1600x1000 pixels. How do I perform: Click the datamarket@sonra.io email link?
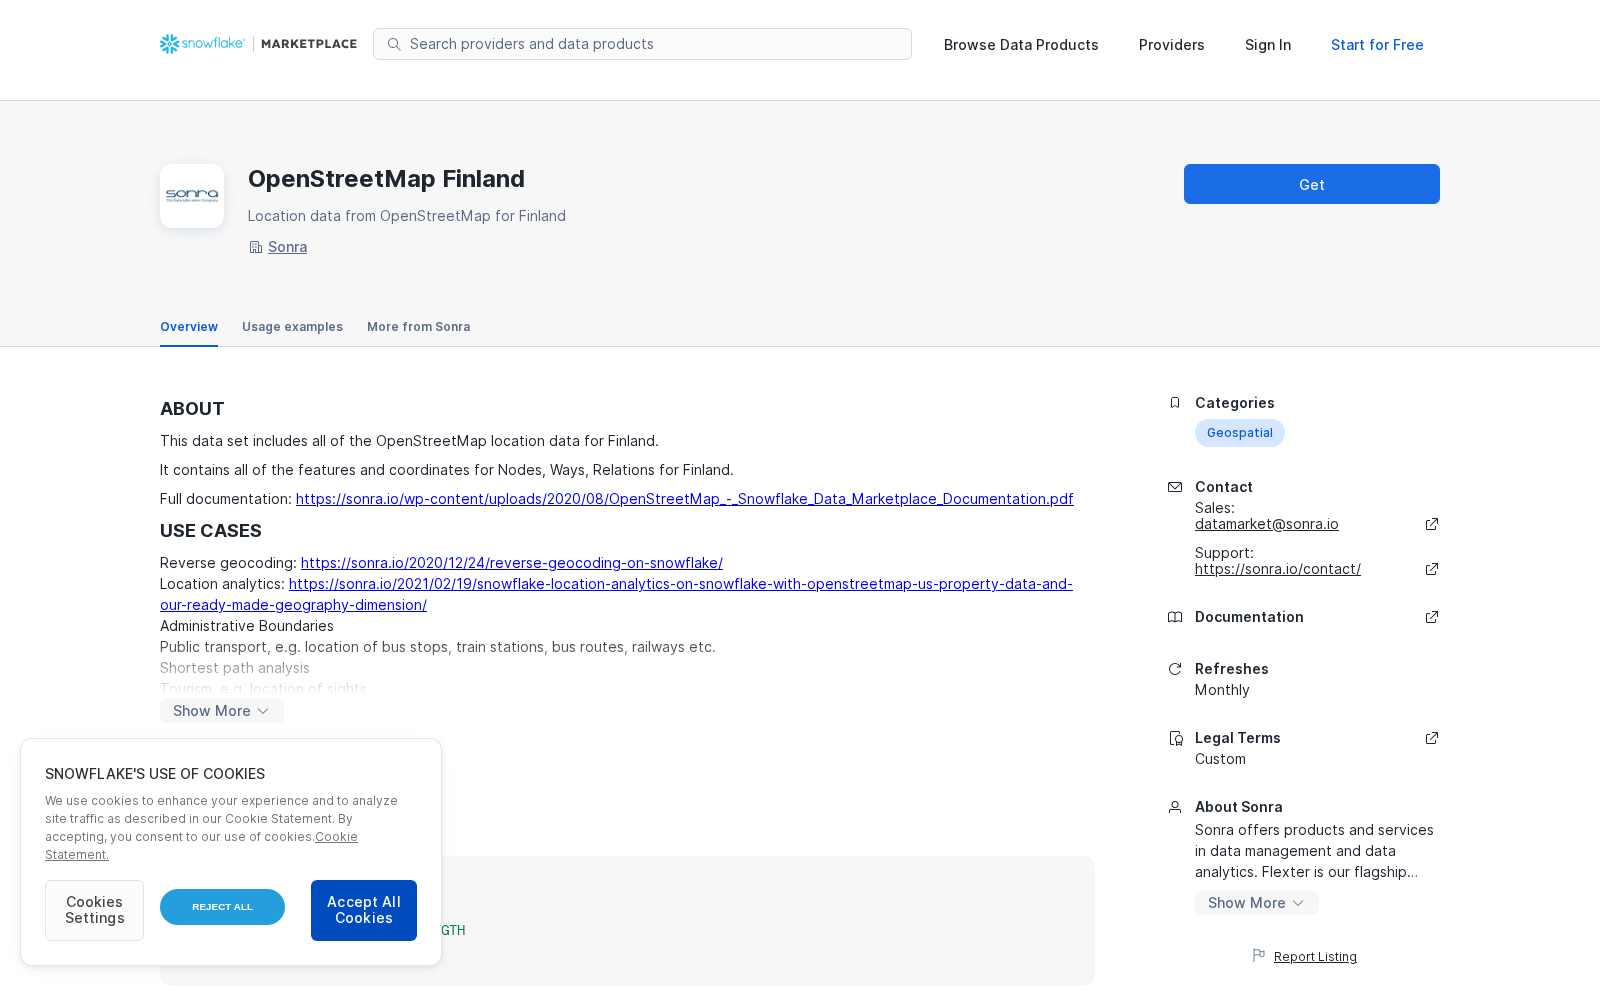coord(1267,524)
